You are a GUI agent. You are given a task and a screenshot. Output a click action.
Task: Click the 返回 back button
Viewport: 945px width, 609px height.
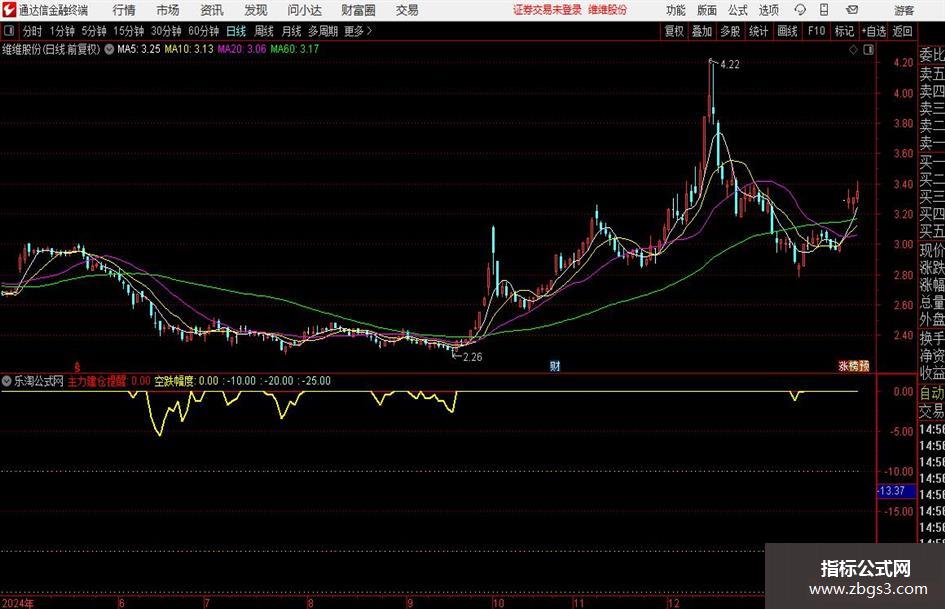click(x=902, y=31)
